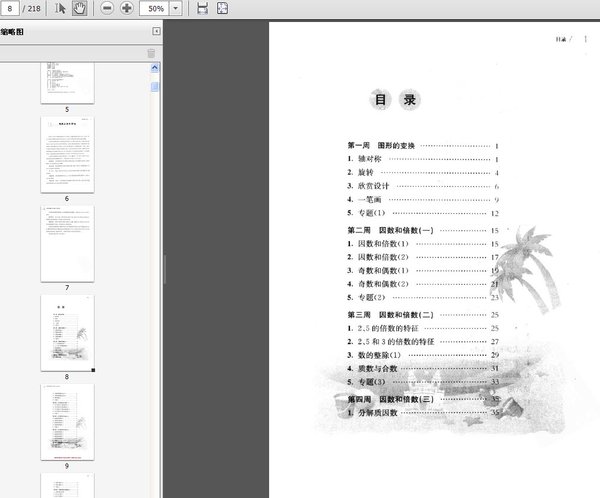The height and width of the screenshot is (498, 600).
Task: Zoom in with the plus button
Action: (x=127, y=8)
